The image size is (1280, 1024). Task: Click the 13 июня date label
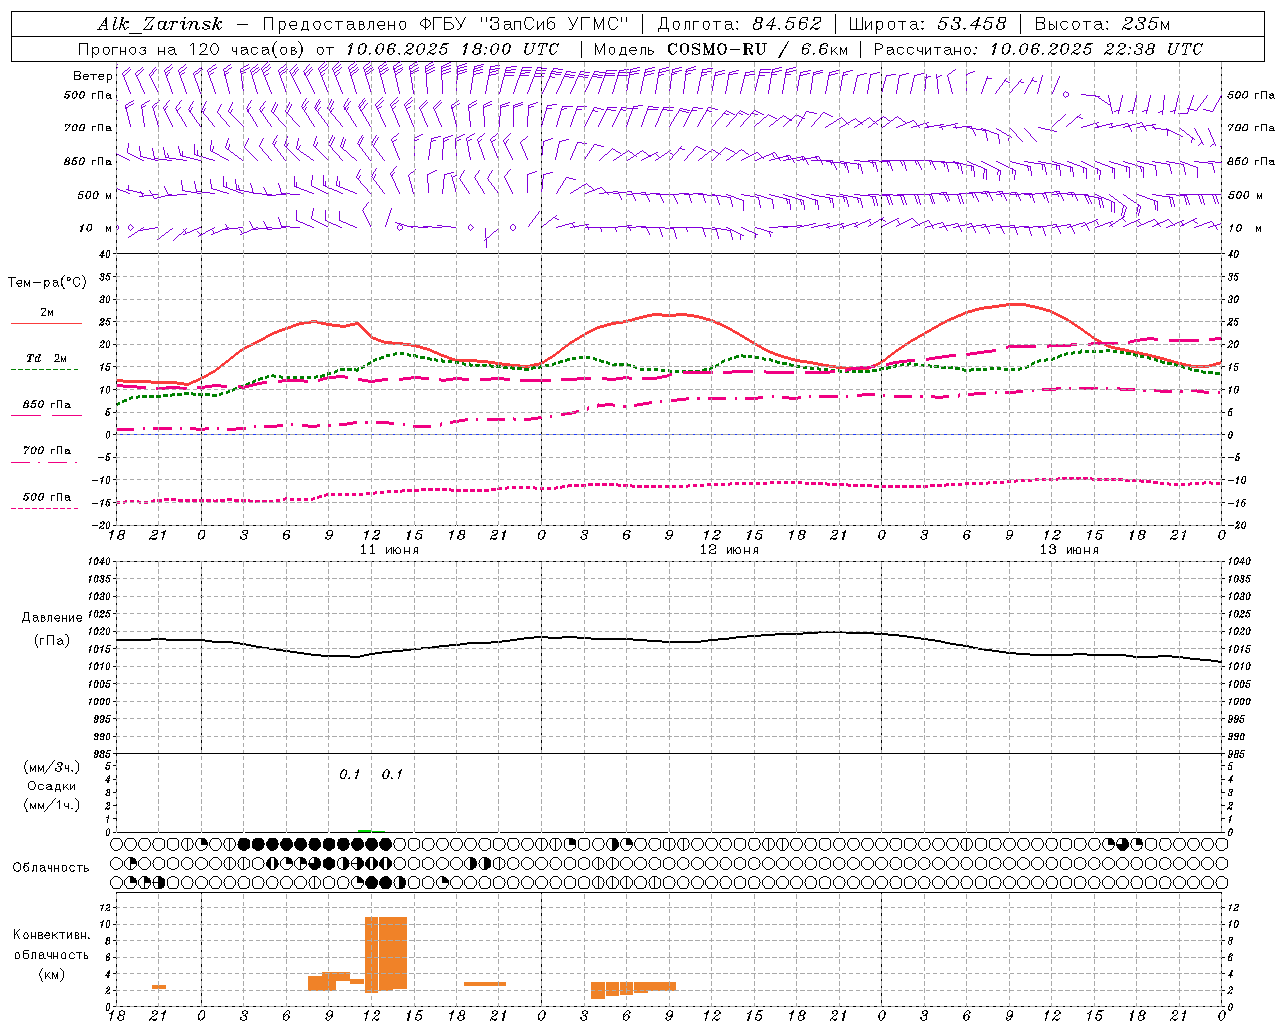tap(1069, 550)
